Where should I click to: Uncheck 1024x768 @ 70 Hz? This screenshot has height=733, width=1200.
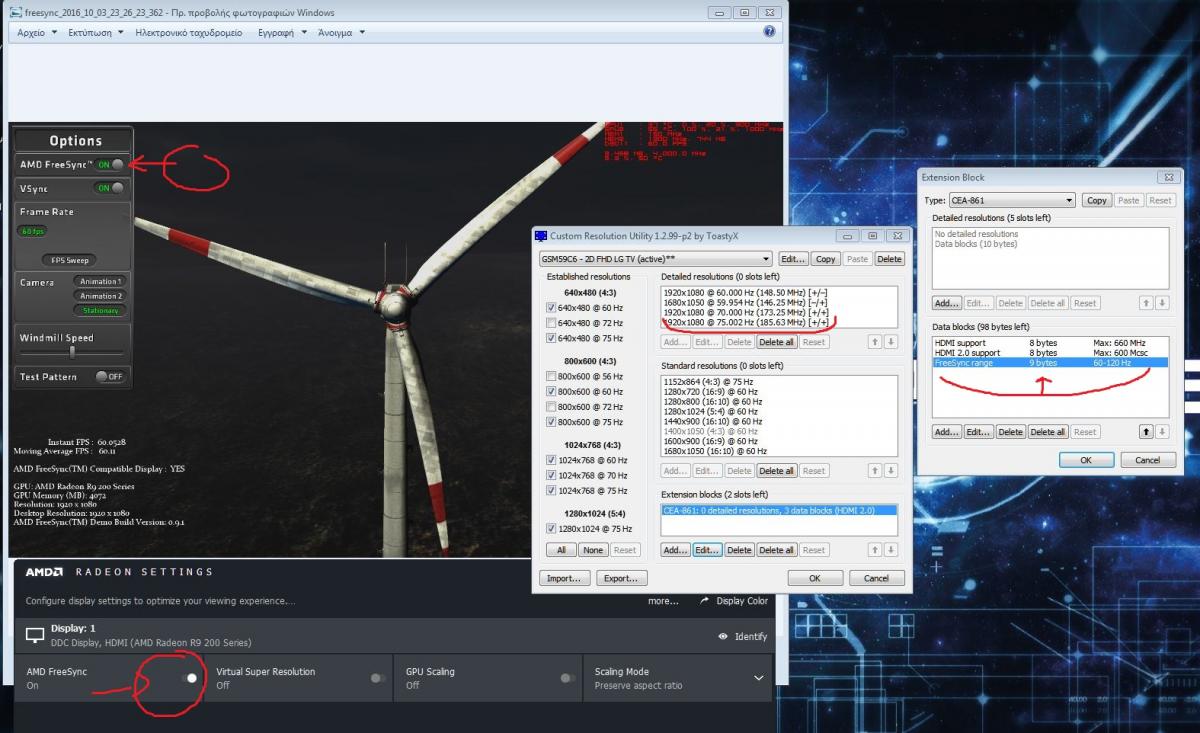pos(552,475)
